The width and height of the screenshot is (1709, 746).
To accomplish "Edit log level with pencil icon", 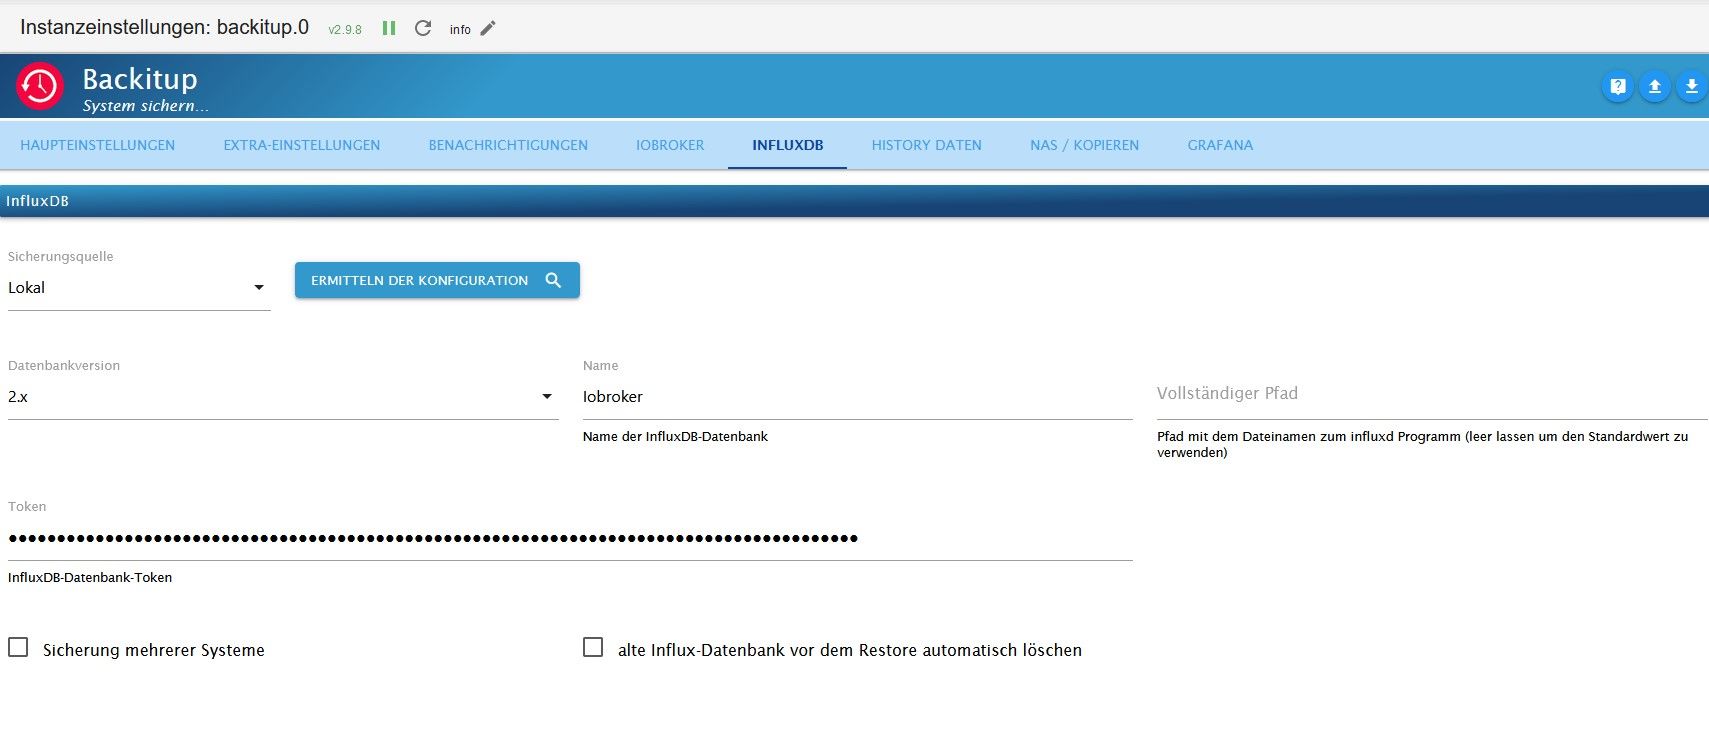I will 488,28.
